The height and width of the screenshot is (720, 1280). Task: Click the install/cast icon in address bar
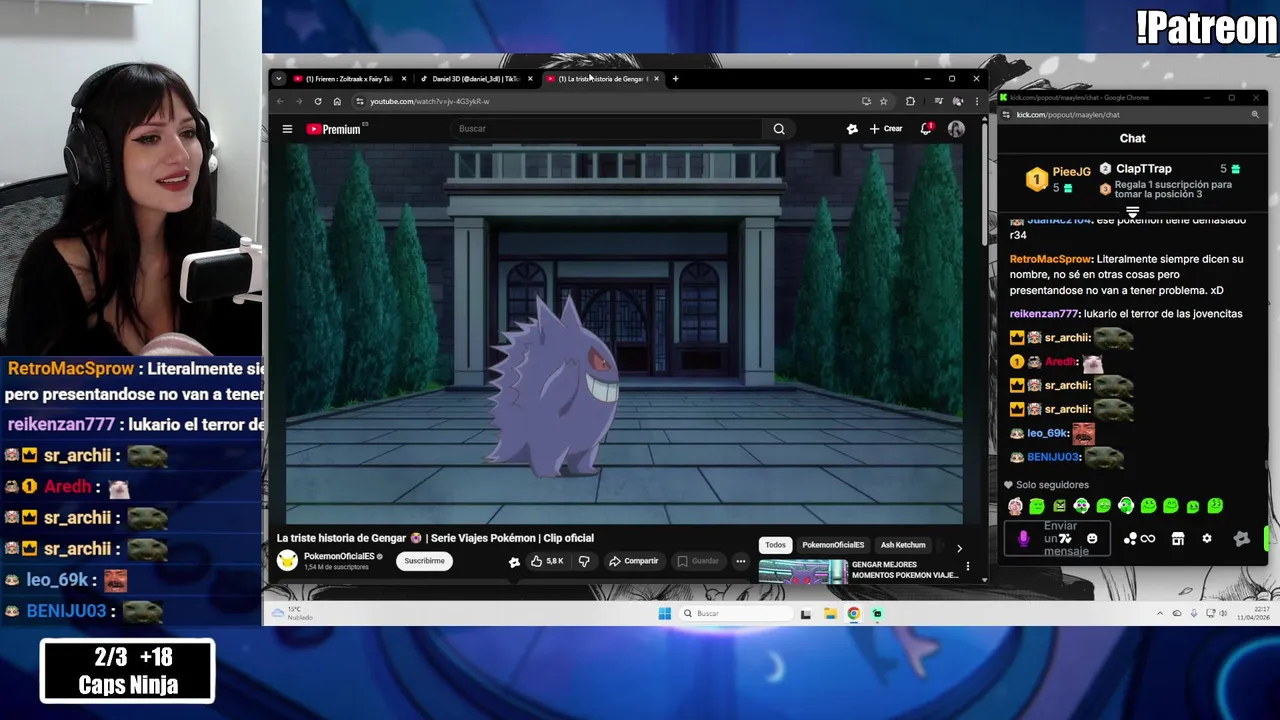pyautogui.click(x=866, y=101)
